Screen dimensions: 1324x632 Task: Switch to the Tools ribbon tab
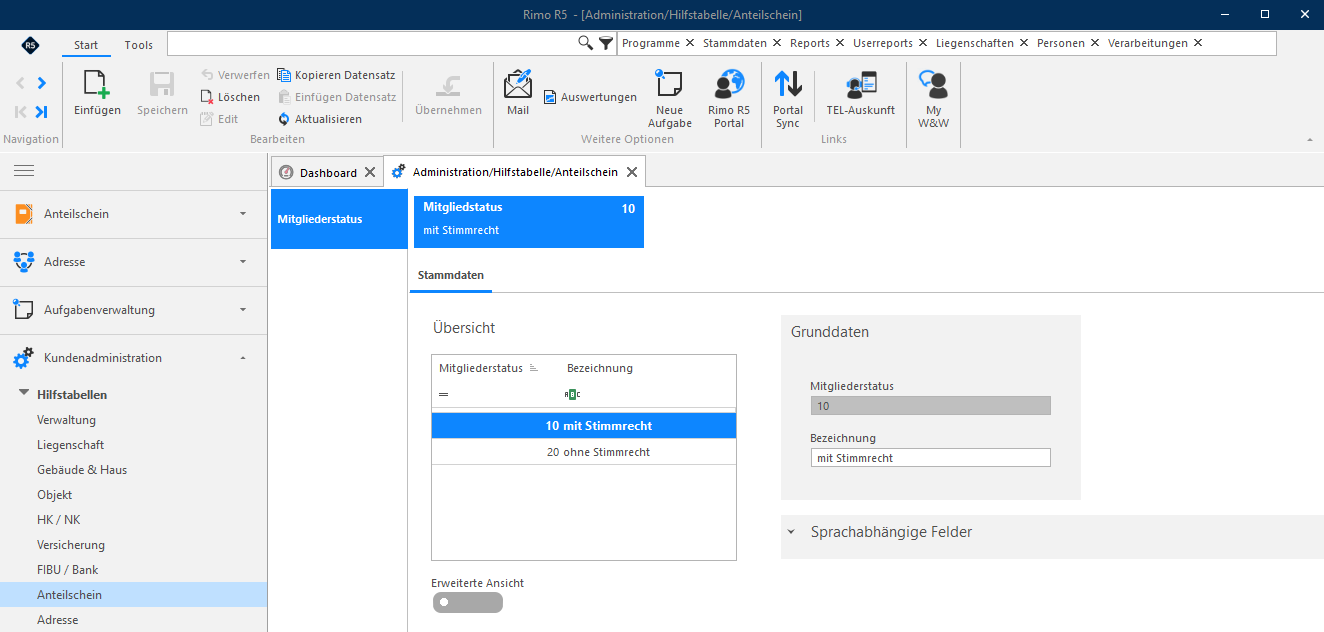[x=139, y=45]
